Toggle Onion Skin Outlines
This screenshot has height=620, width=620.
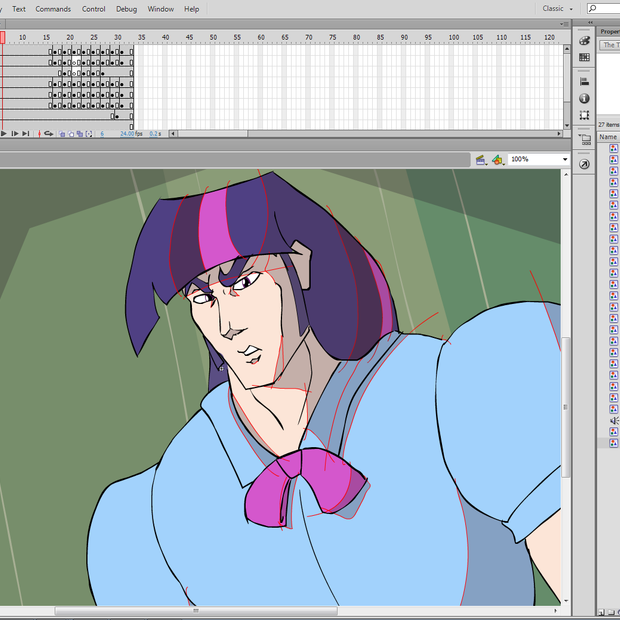tap(71, 134)
